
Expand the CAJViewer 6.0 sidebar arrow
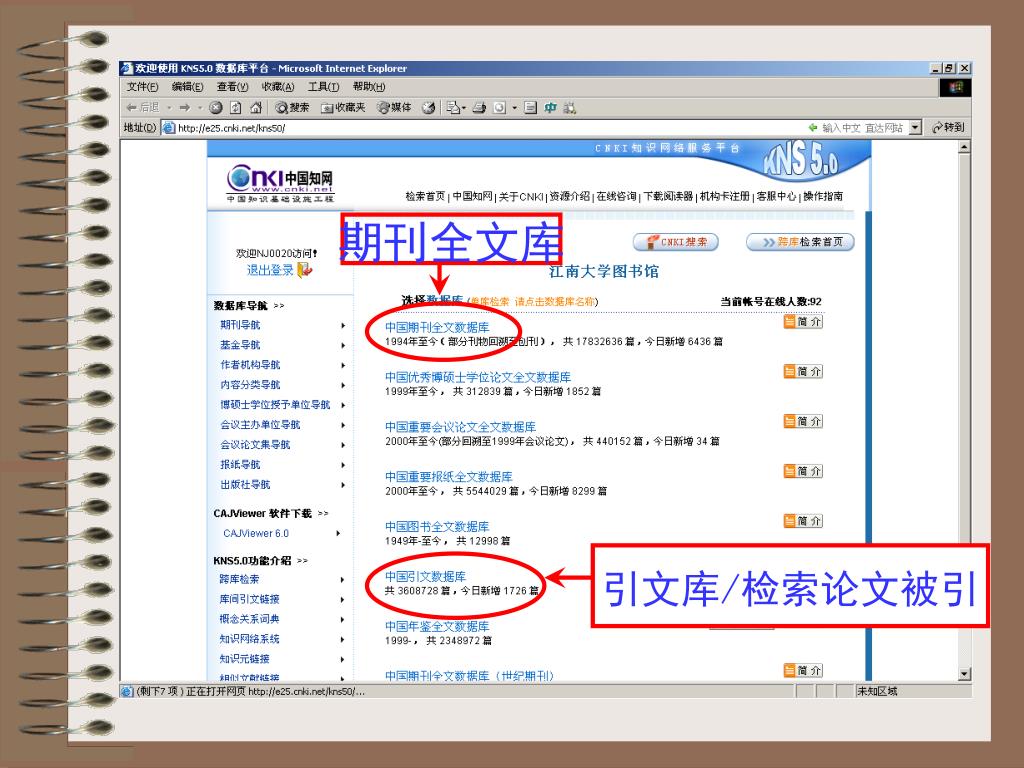click(x=338, y=534)
